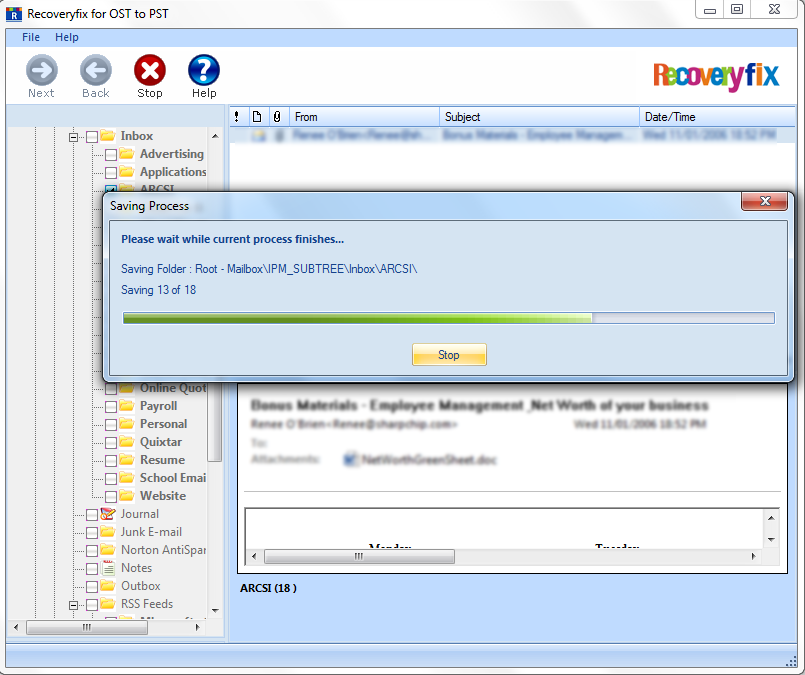Click preview pane scroll down arrow
The width and height of the screenshot is (805, 675).
(x=771, y=539)
